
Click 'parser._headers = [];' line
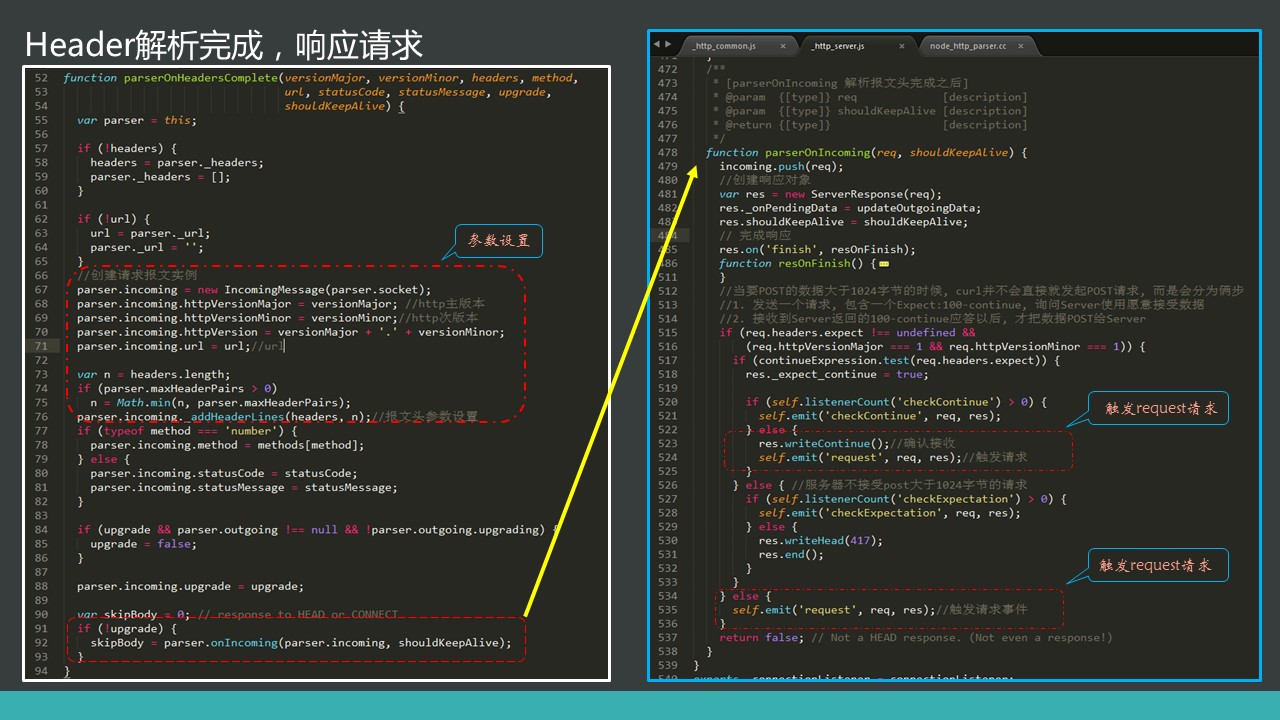160,177
